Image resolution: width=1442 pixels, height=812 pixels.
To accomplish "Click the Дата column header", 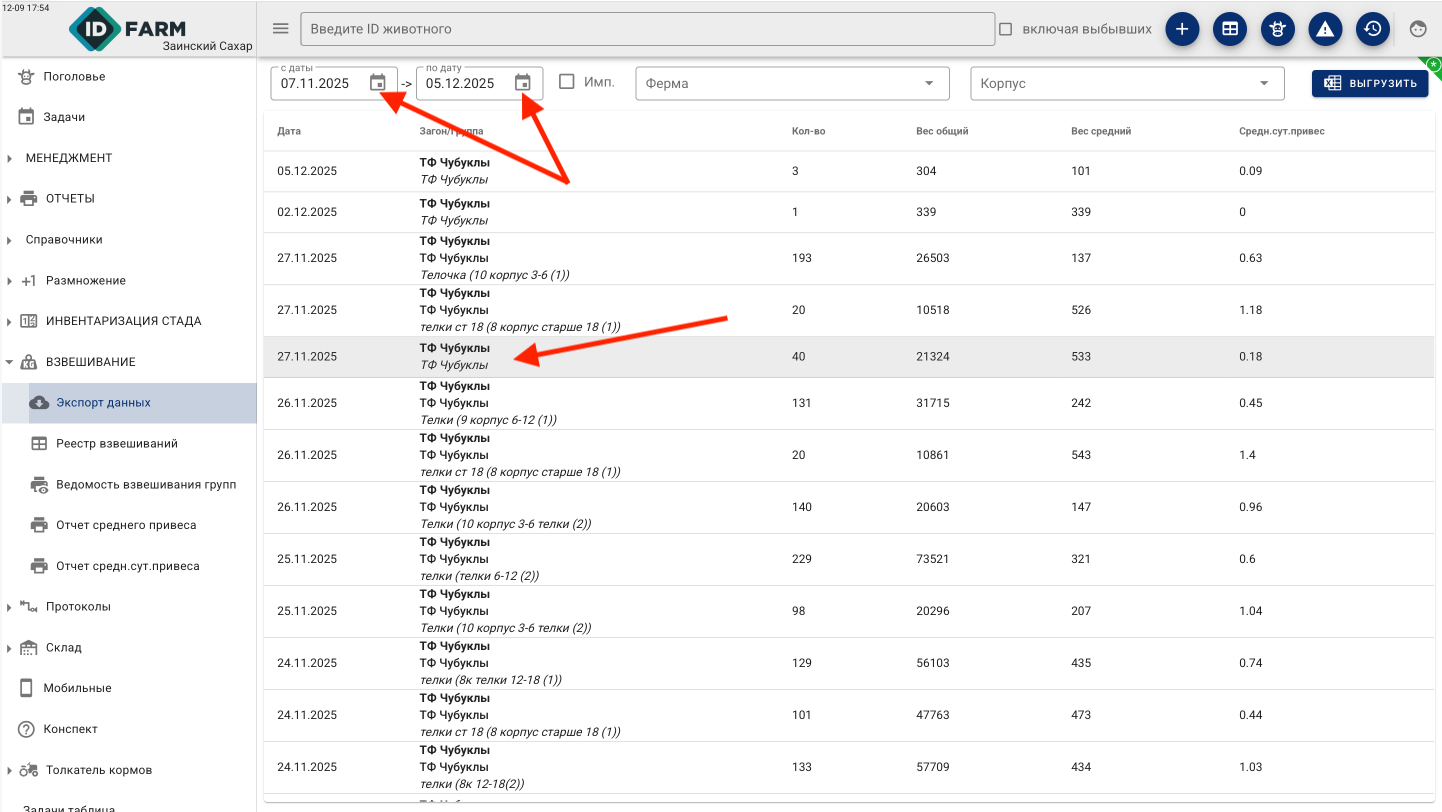I will [289, 131].
